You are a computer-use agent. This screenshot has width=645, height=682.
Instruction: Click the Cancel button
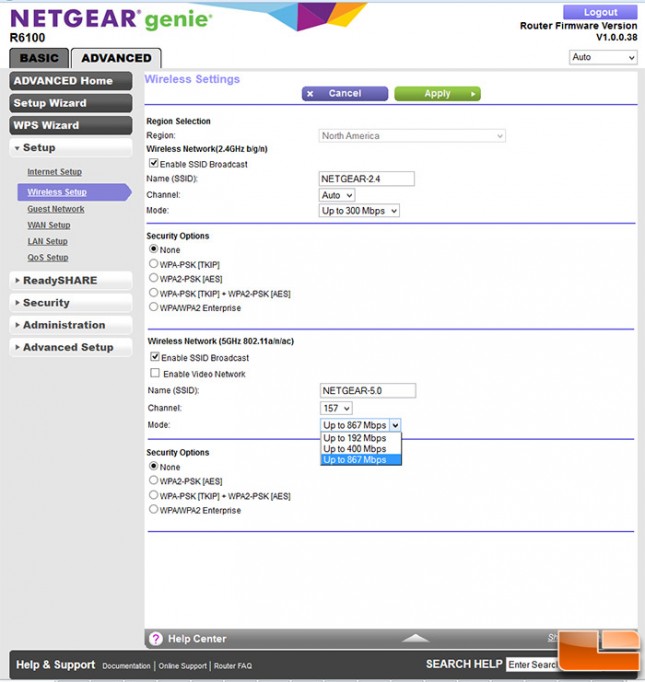point(345,94)
